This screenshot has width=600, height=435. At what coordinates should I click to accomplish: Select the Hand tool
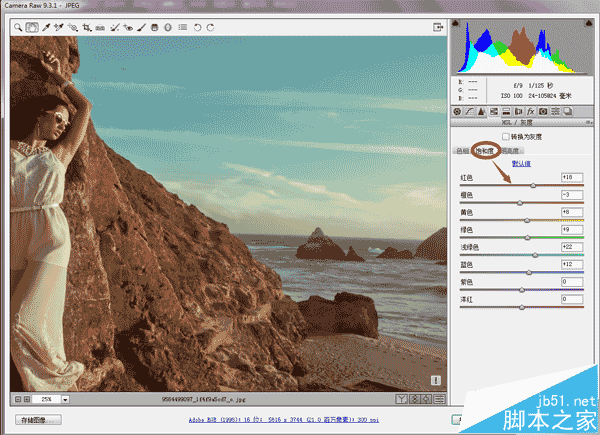[32, 28]
